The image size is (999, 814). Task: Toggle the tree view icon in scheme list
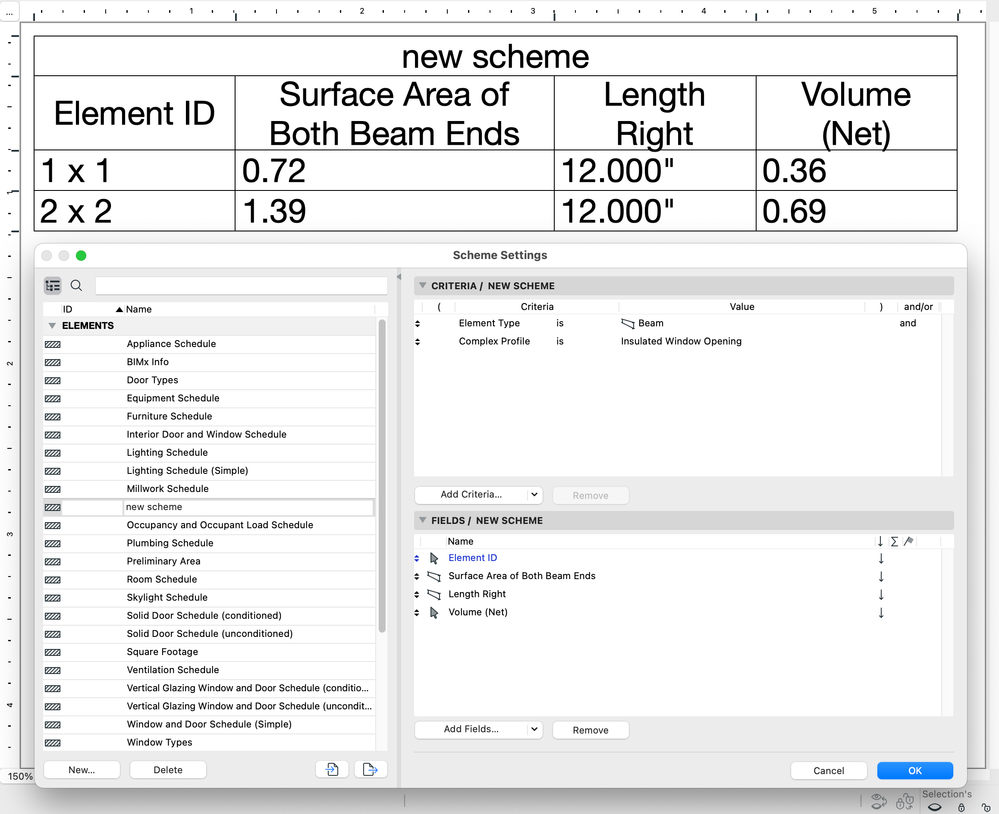[x=53, y=286]
